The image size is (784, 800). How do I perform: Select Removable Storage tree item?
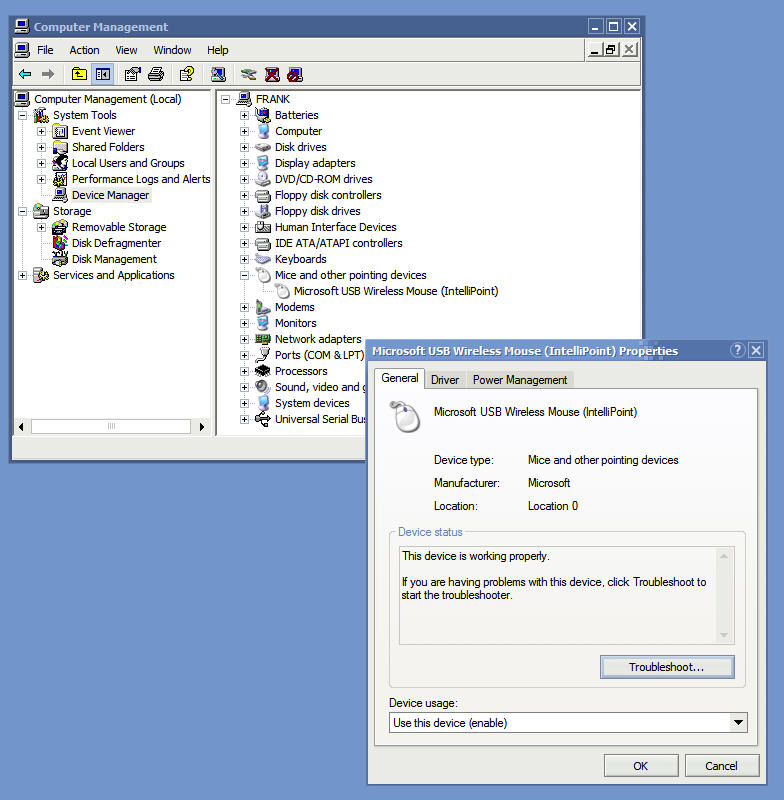pyautogui.click(x=119, y=227)
